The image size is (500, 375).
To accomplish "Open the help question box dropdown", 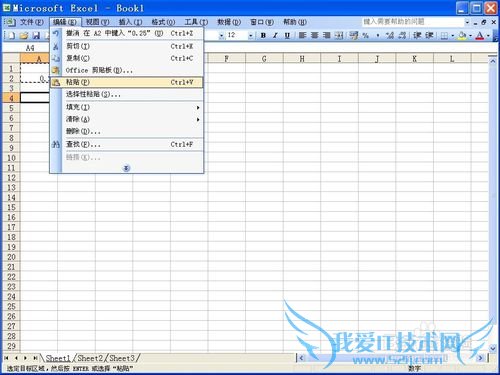I will [x=467, y=22].
